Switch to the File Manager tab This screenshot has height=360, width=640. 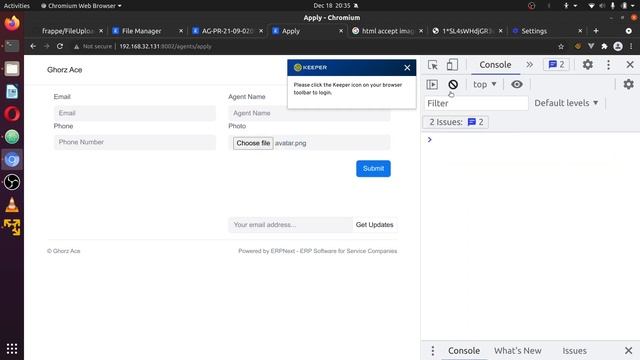pos(142,31)
